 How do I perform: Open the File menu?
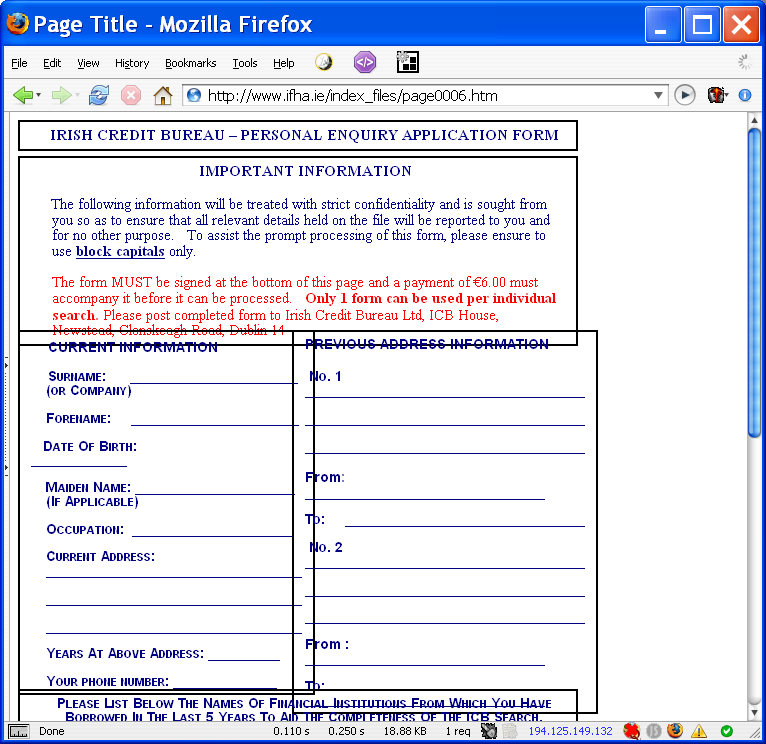click(19, 63)
